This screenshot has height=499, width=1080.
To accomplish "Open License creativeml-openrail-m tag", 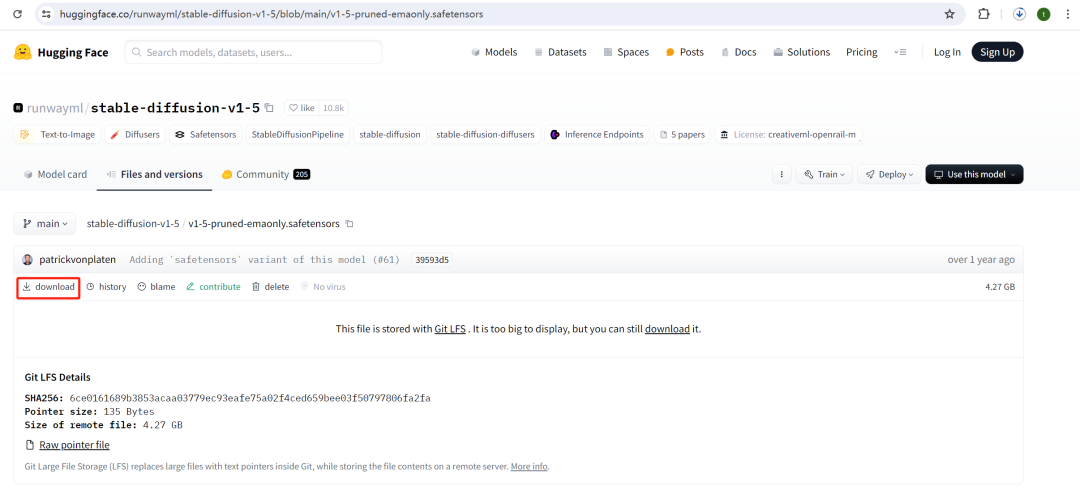I will [x=789, y=134].
